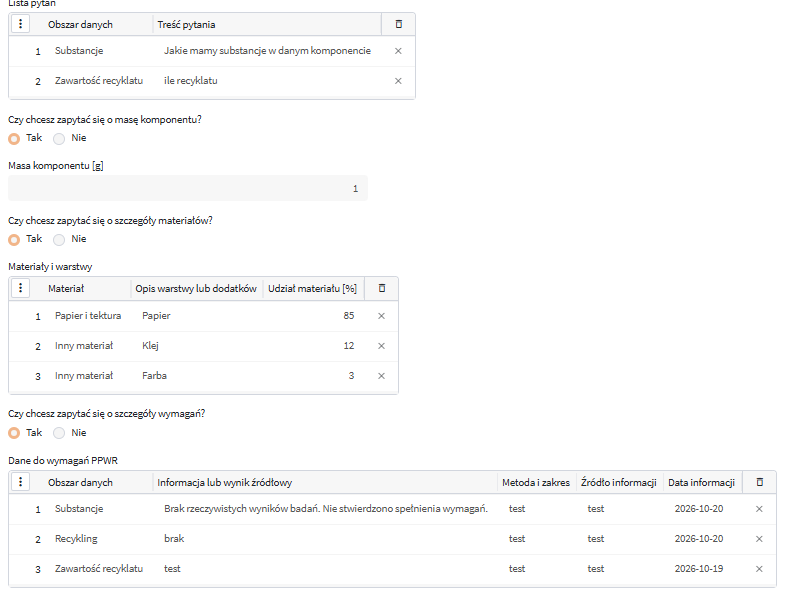Delete the Papier material row
Screen dimensions: 800x600
point(381,316)
